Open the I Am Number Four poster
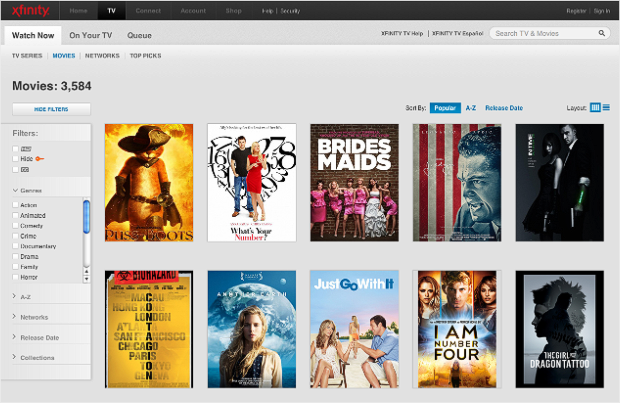The image size is (620, 403). [x=457, y=329]
